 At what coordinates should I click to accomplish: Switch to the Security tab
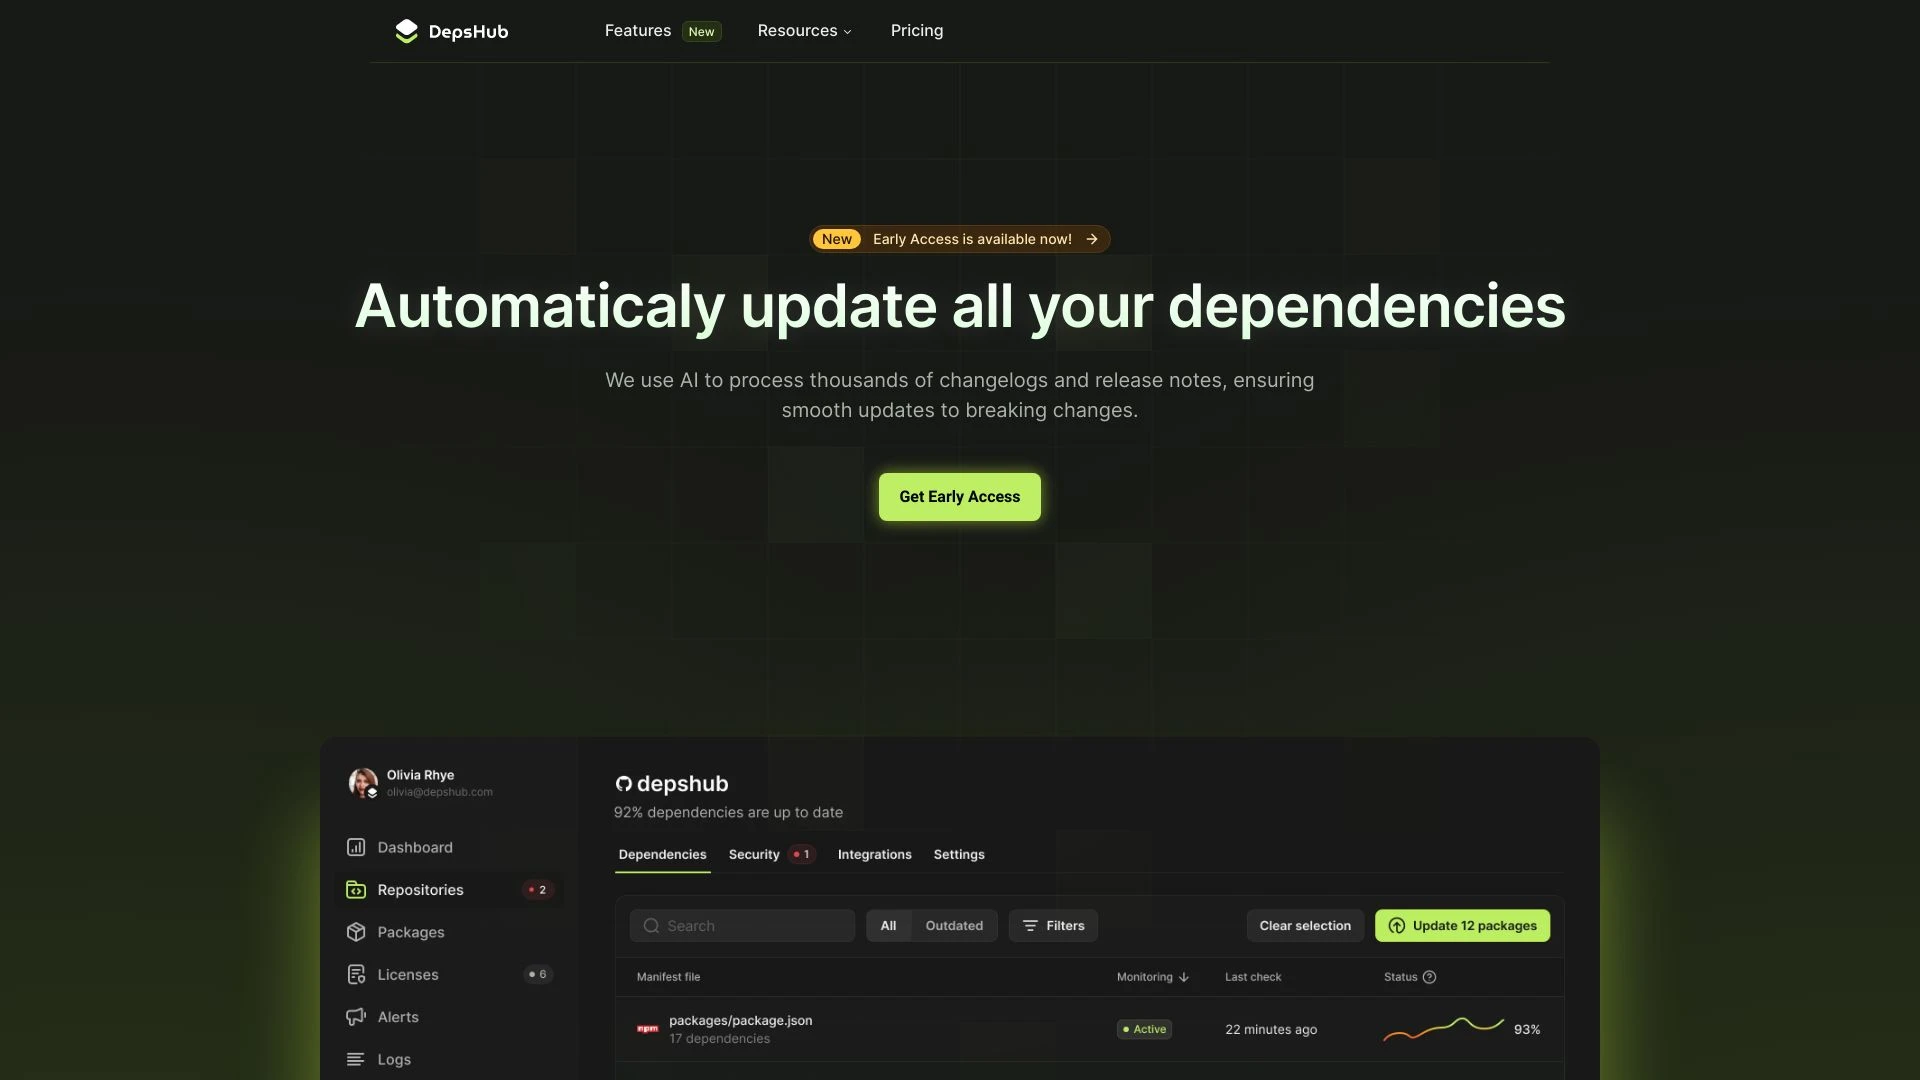point(752,854)
